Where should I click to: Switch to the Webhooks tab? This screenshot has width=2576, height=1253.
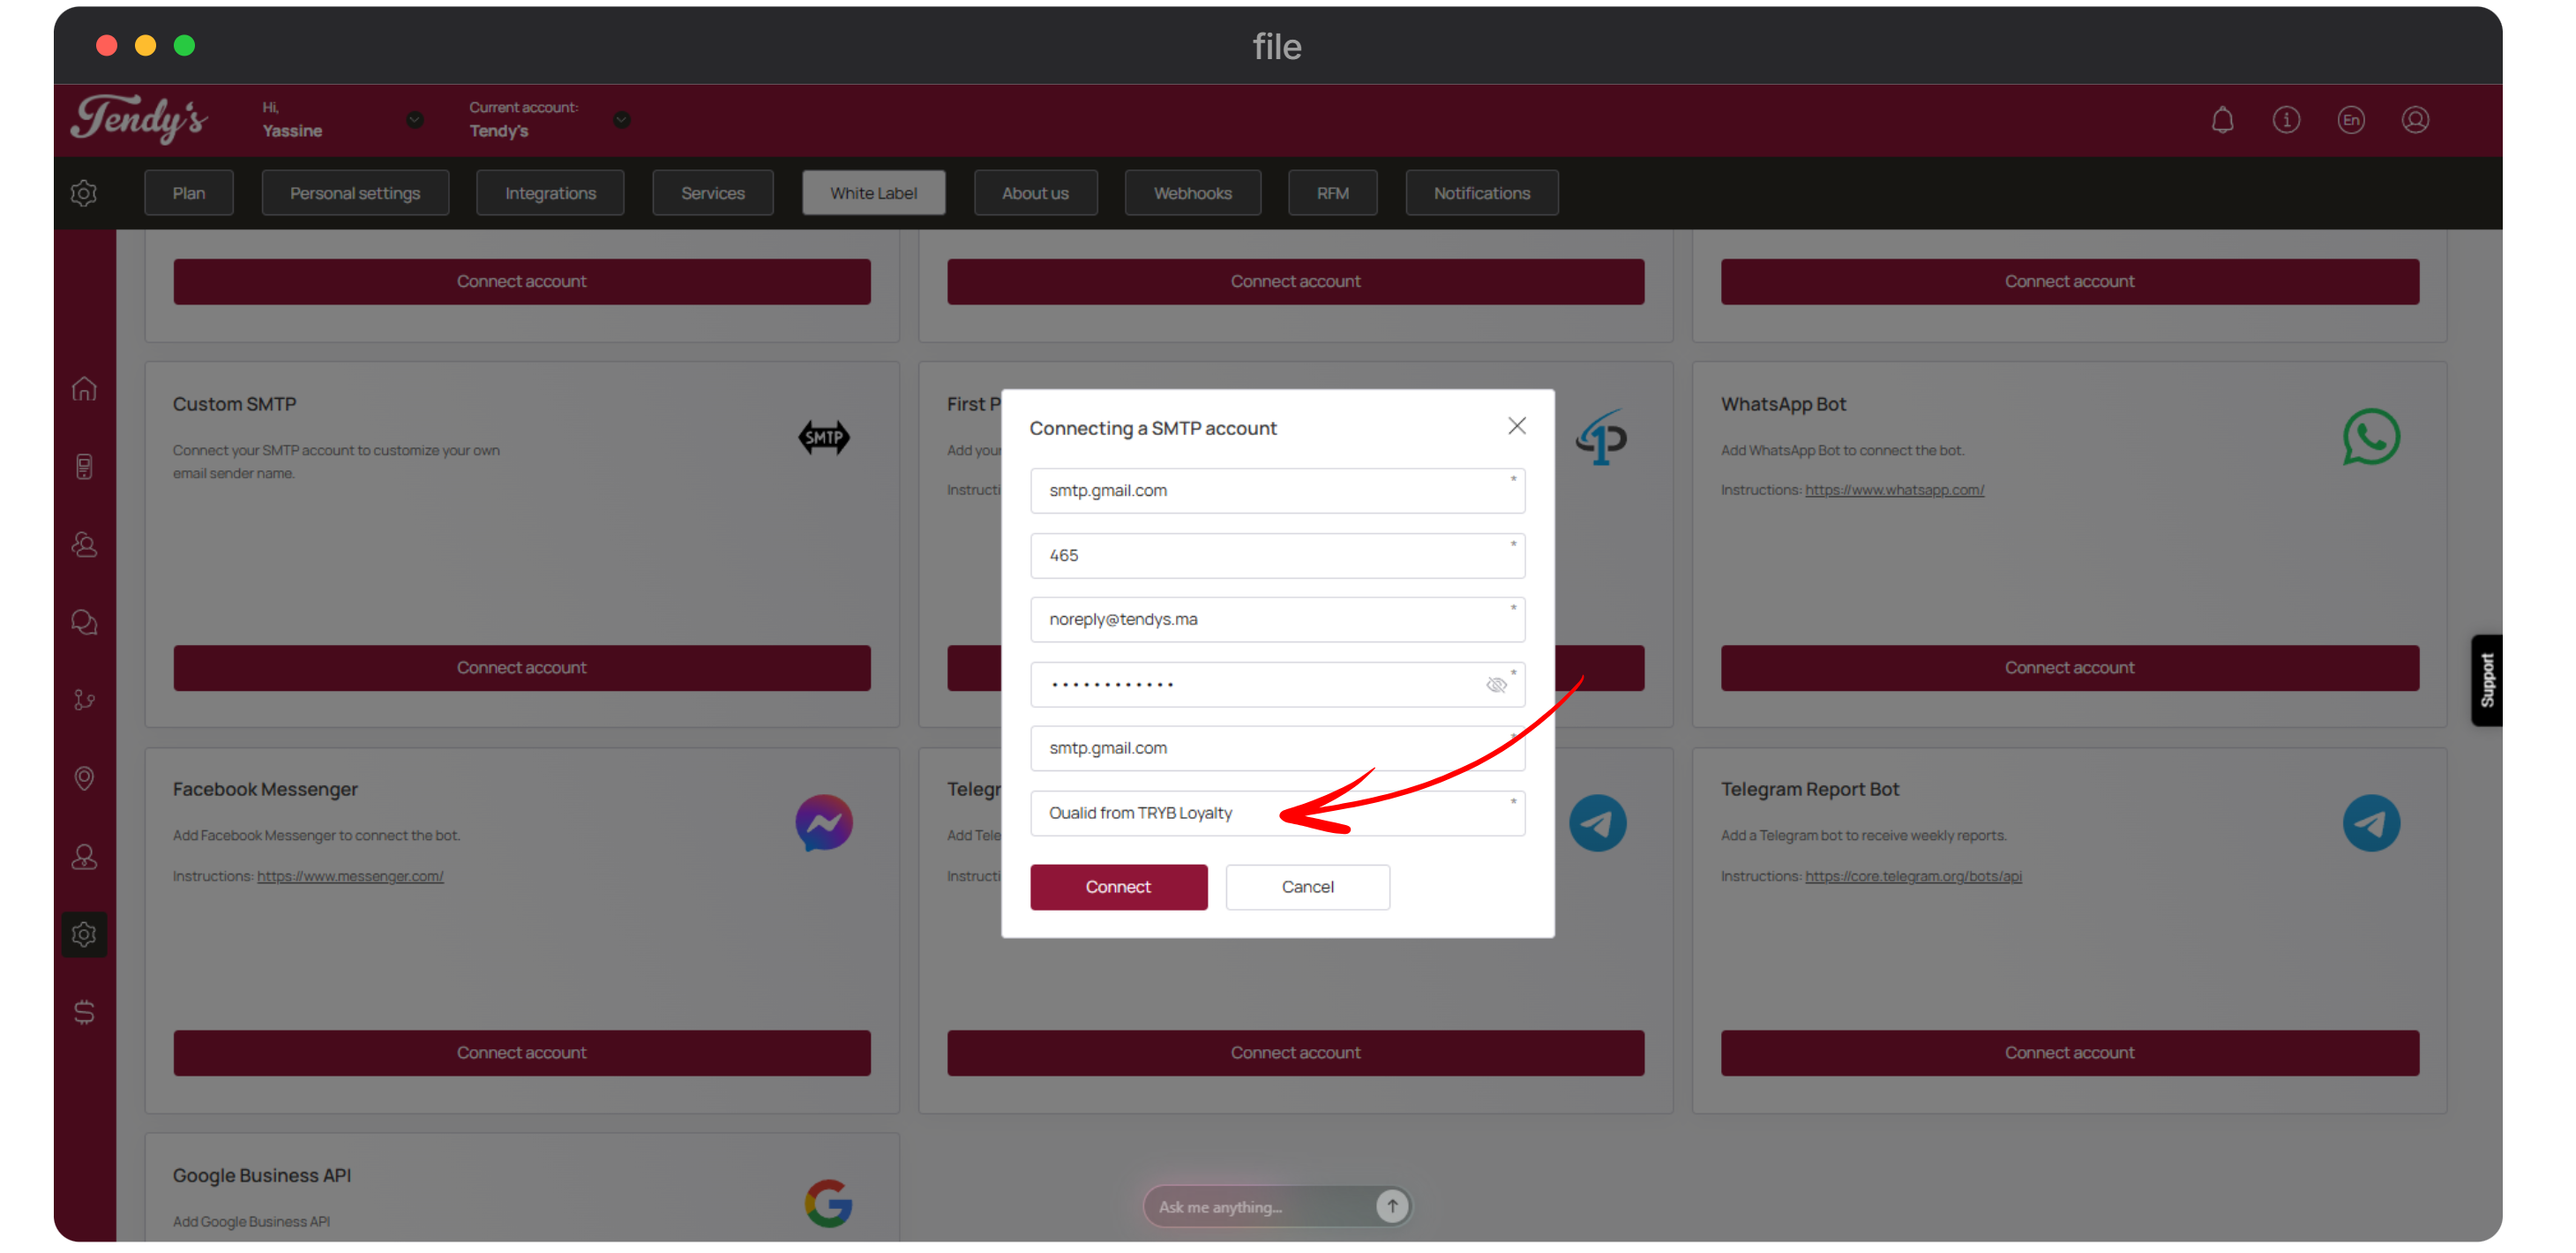point(1192,193)
